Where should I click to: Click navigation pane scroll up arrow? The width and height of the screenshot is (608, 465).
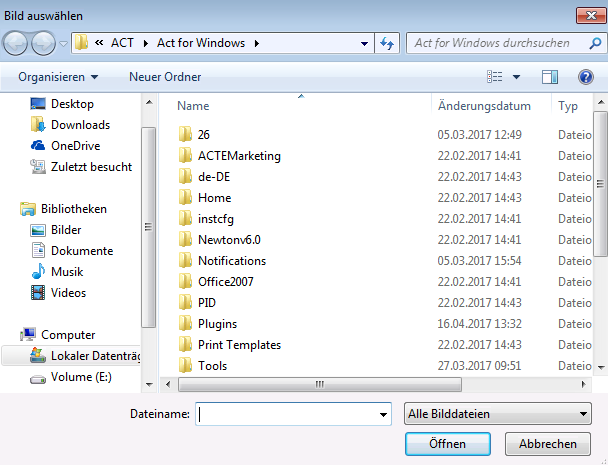tap(149, 103)
